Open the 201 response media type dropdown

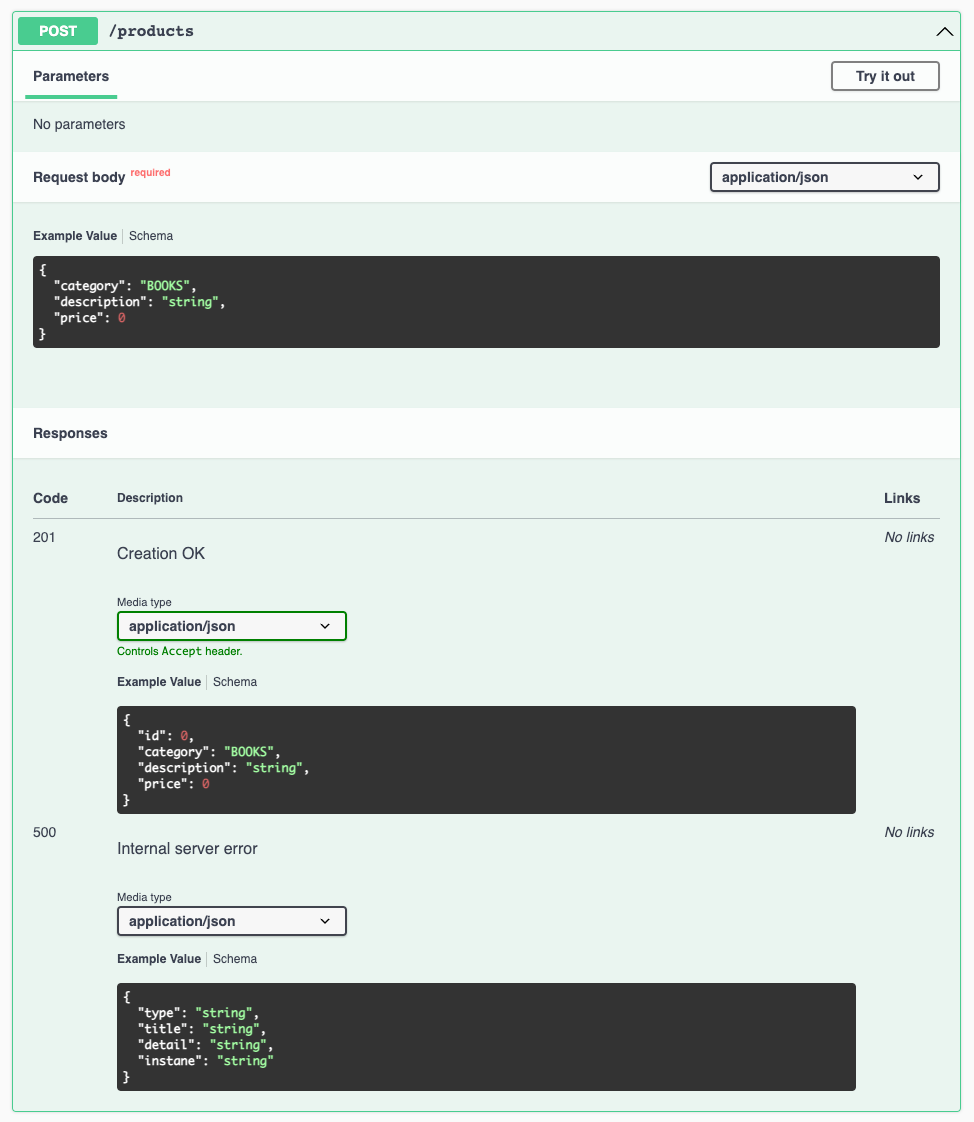coord(231,626)
